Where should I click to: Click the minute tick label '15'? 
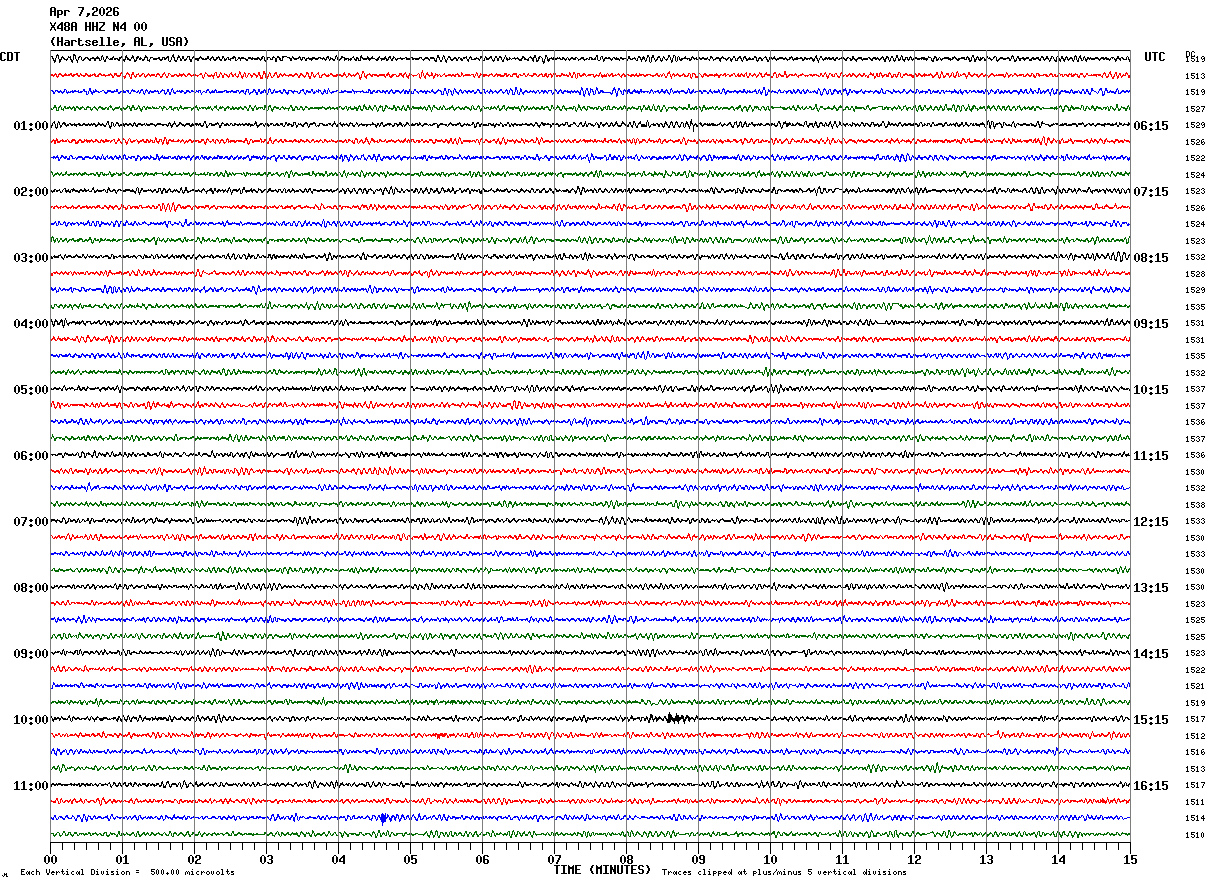pos(1130,859)
